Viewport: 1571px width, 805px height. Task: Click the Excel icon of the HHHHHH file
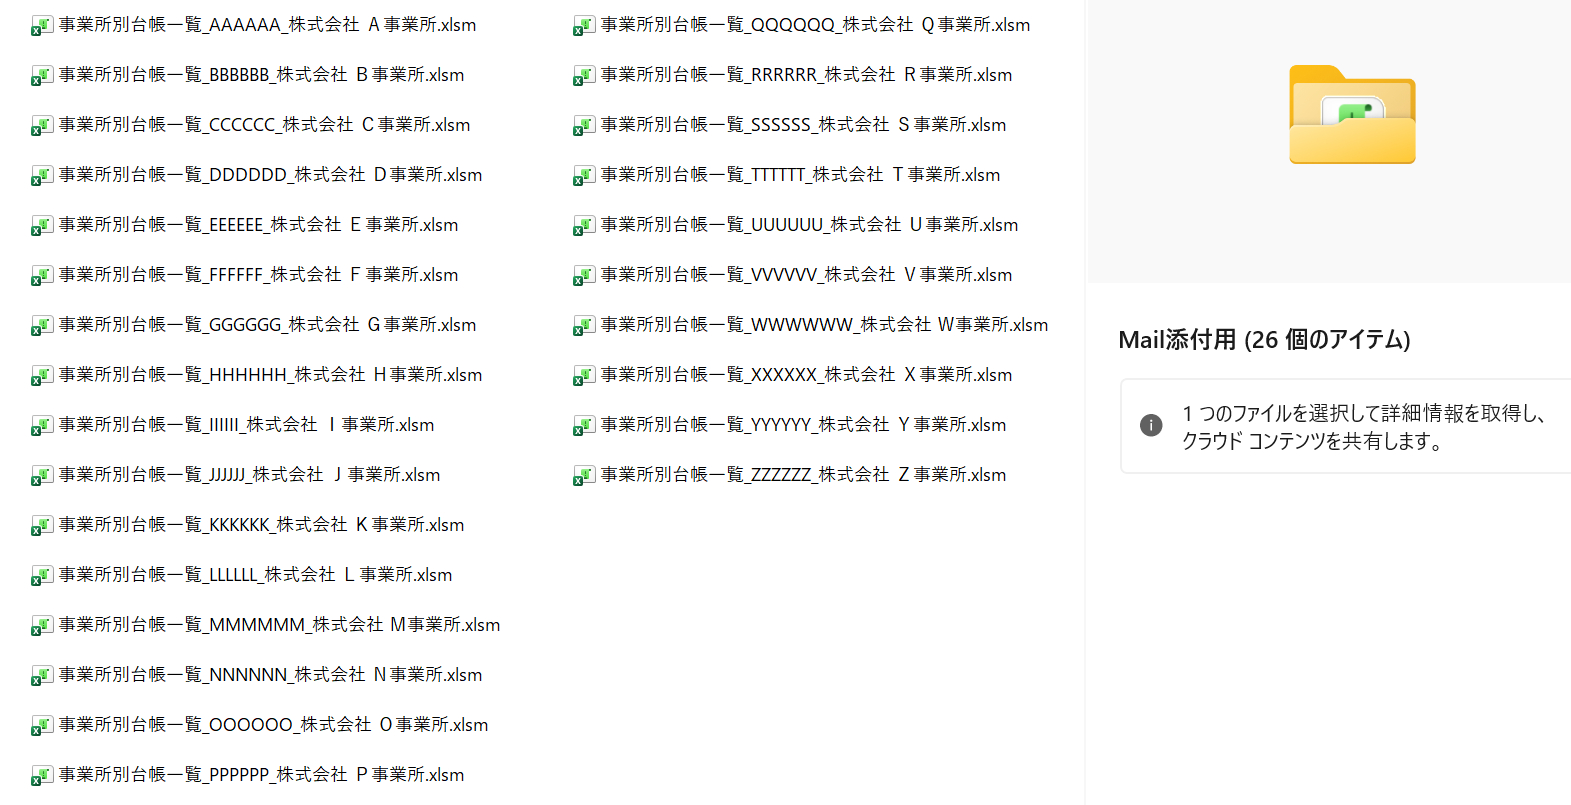point(42,375)
